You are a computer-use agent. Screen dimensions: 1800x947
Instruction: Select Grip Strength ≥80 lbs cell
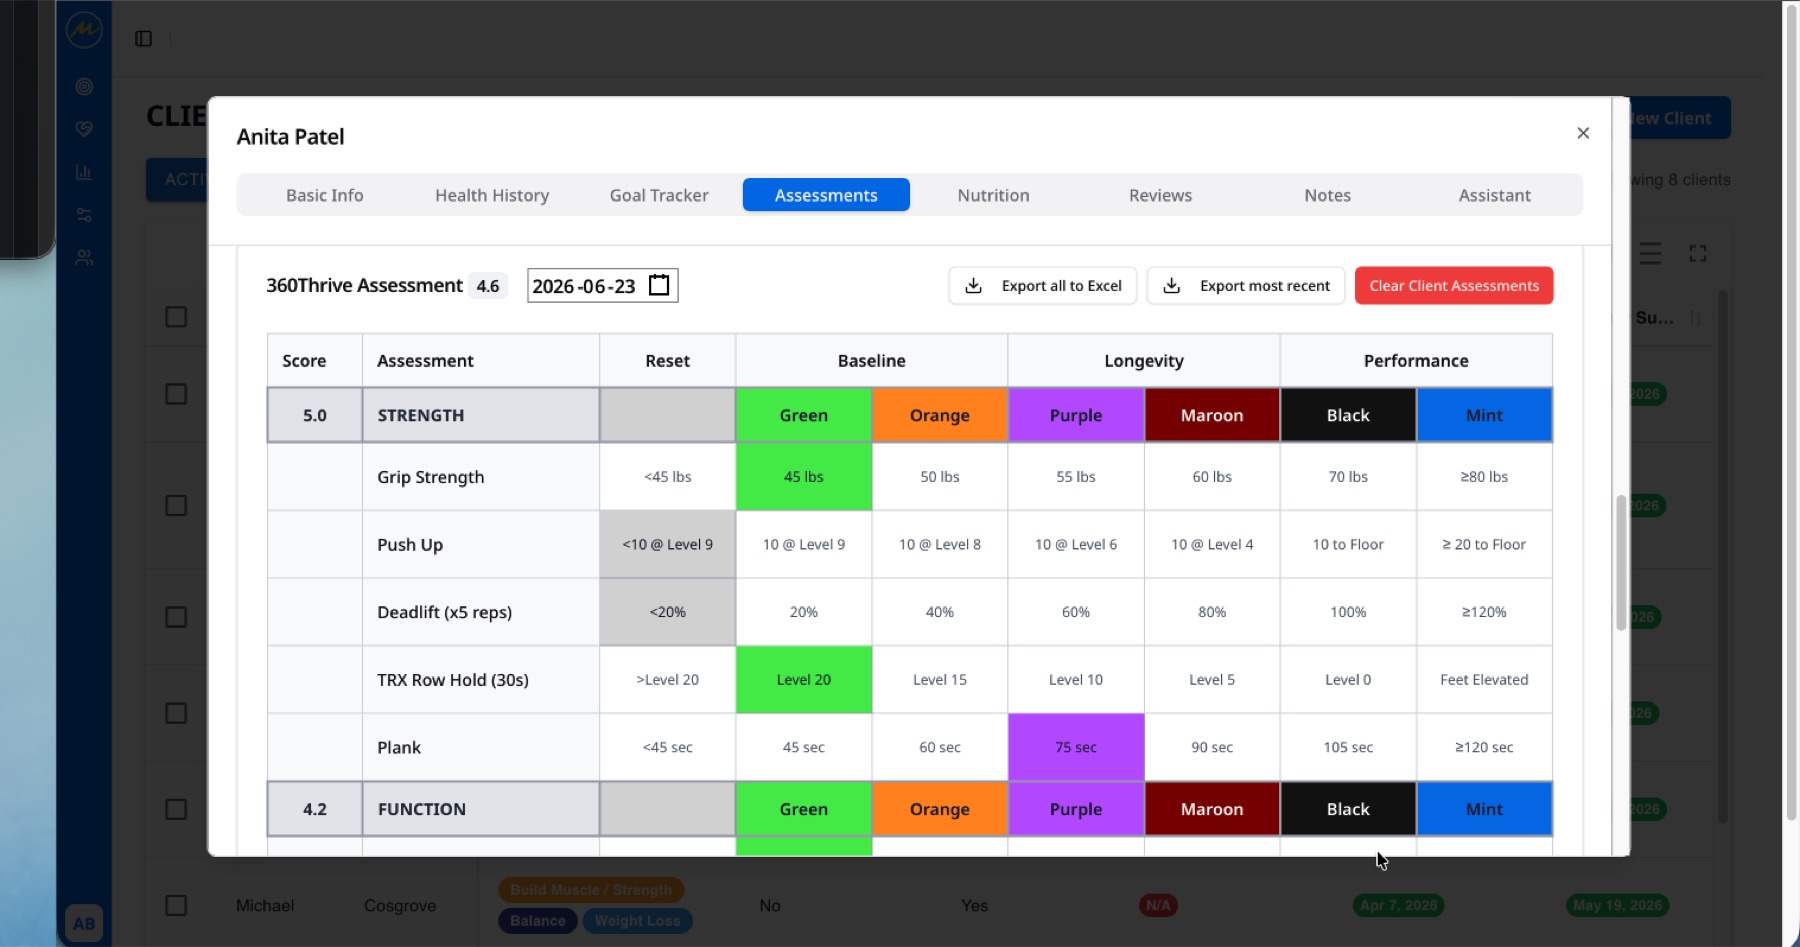coord(1484,477)
